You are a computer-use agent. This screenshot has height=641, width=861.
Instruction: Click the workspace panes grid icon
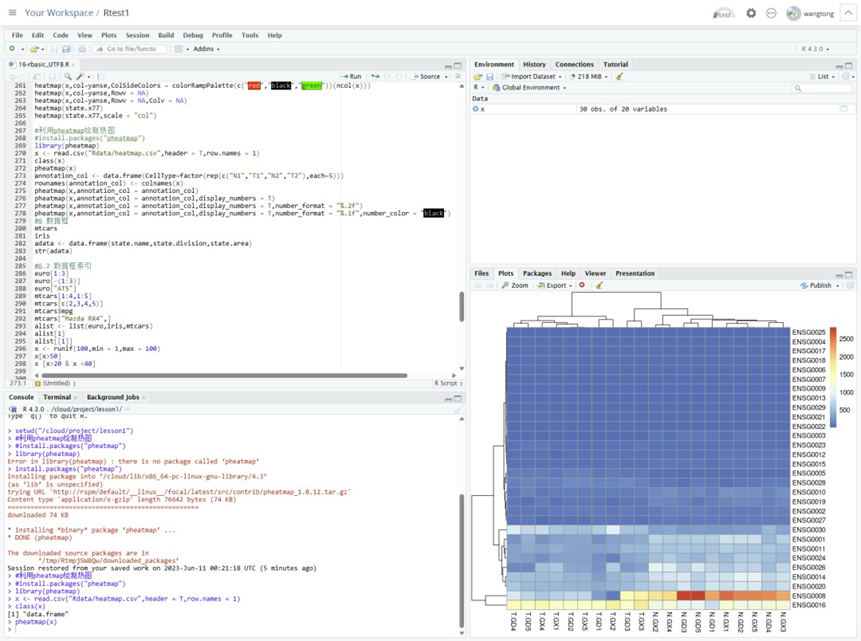tap(178, 49)
